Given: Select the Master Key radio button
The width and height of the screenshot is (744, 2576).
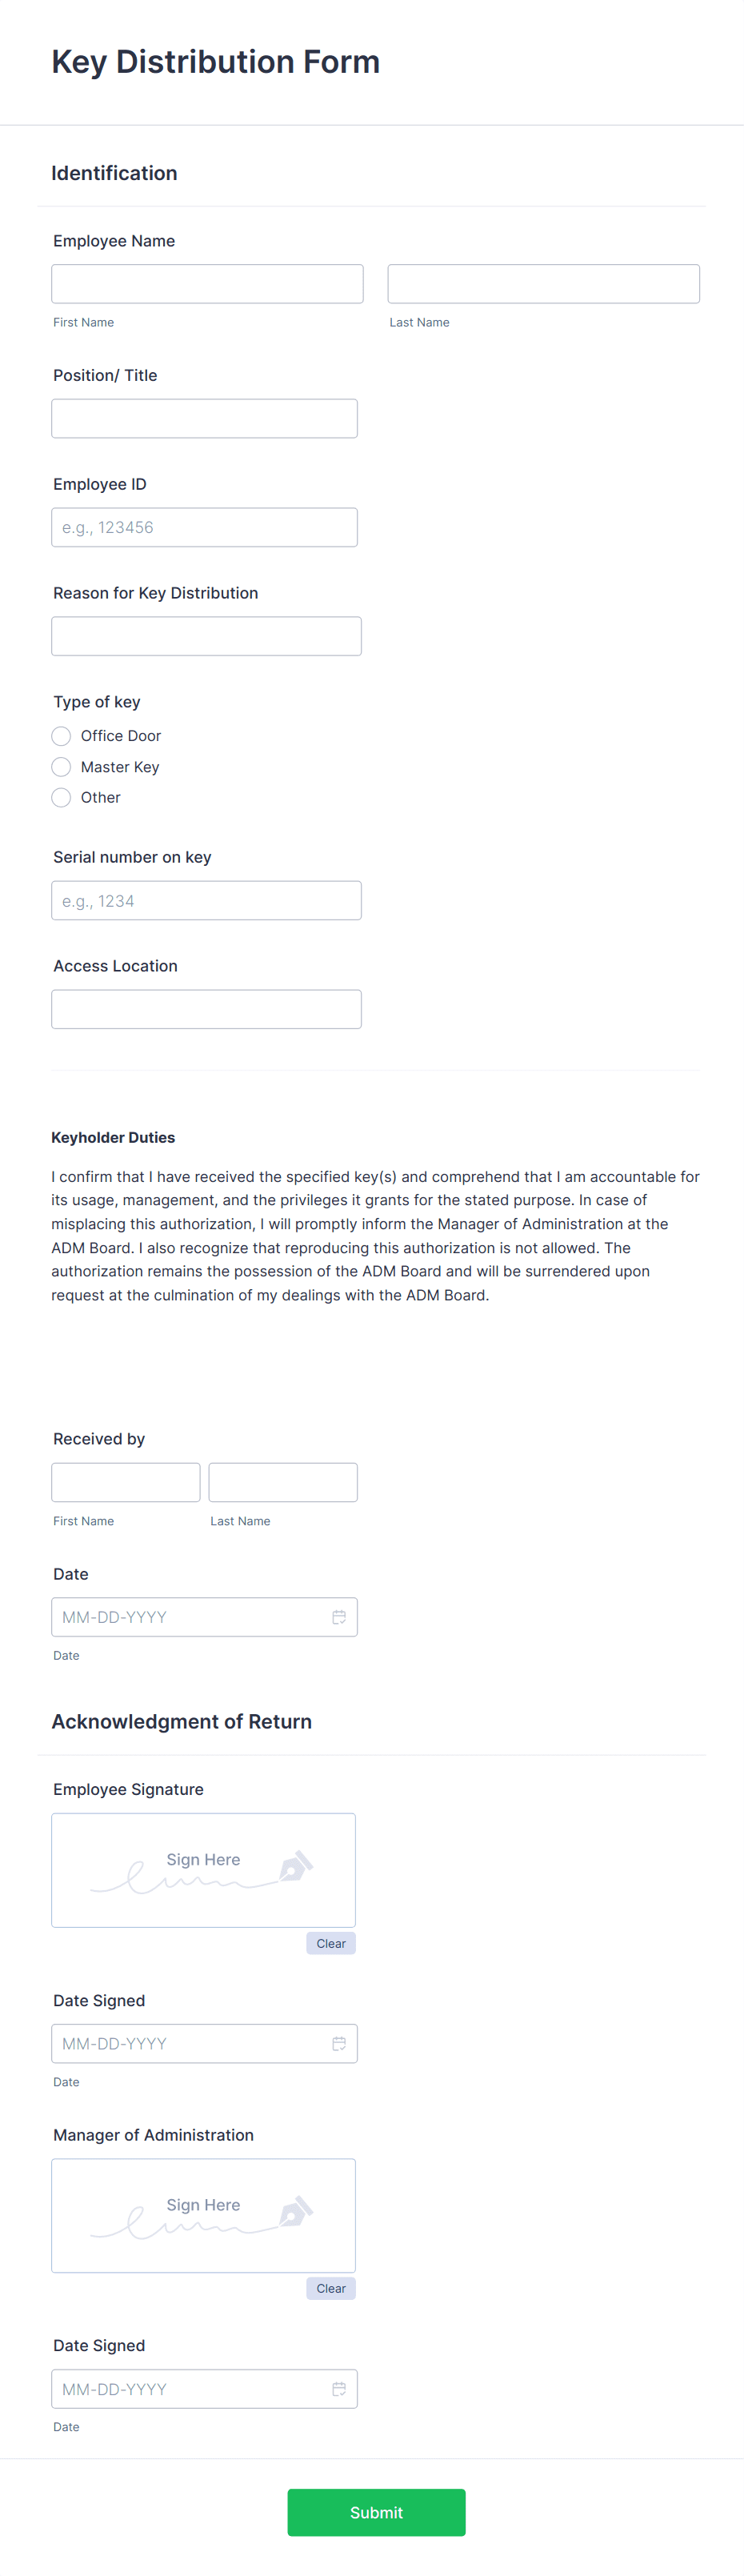Looking at the screenshot, I should point(61,767).
